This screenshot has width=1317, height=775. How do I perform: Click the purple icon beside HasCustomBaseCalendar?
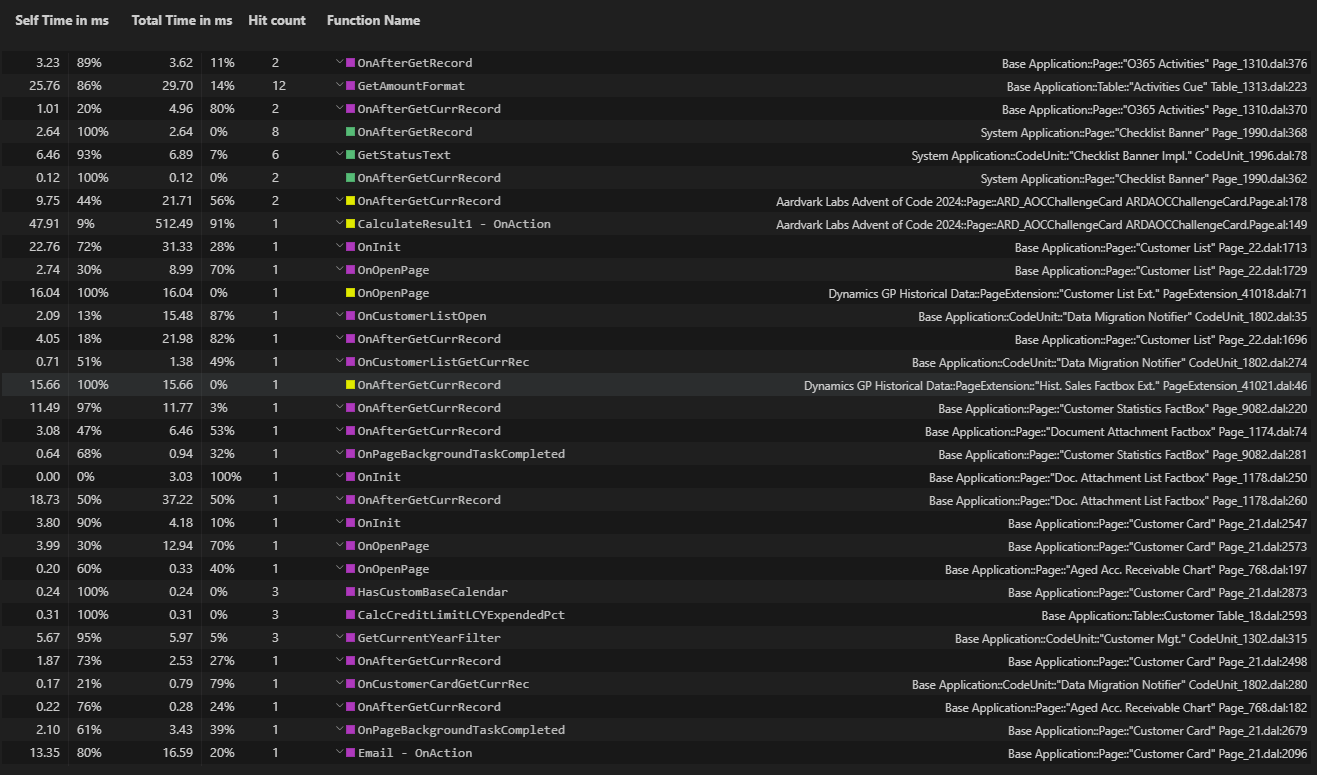pyautogui.click(x=351, y=592)
